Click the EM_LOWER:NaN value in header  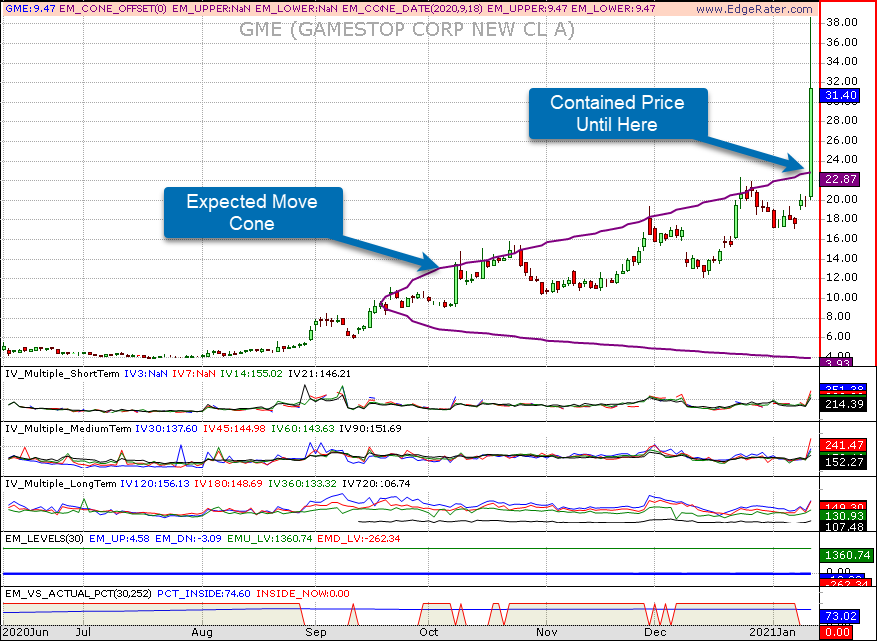[296, 9]
